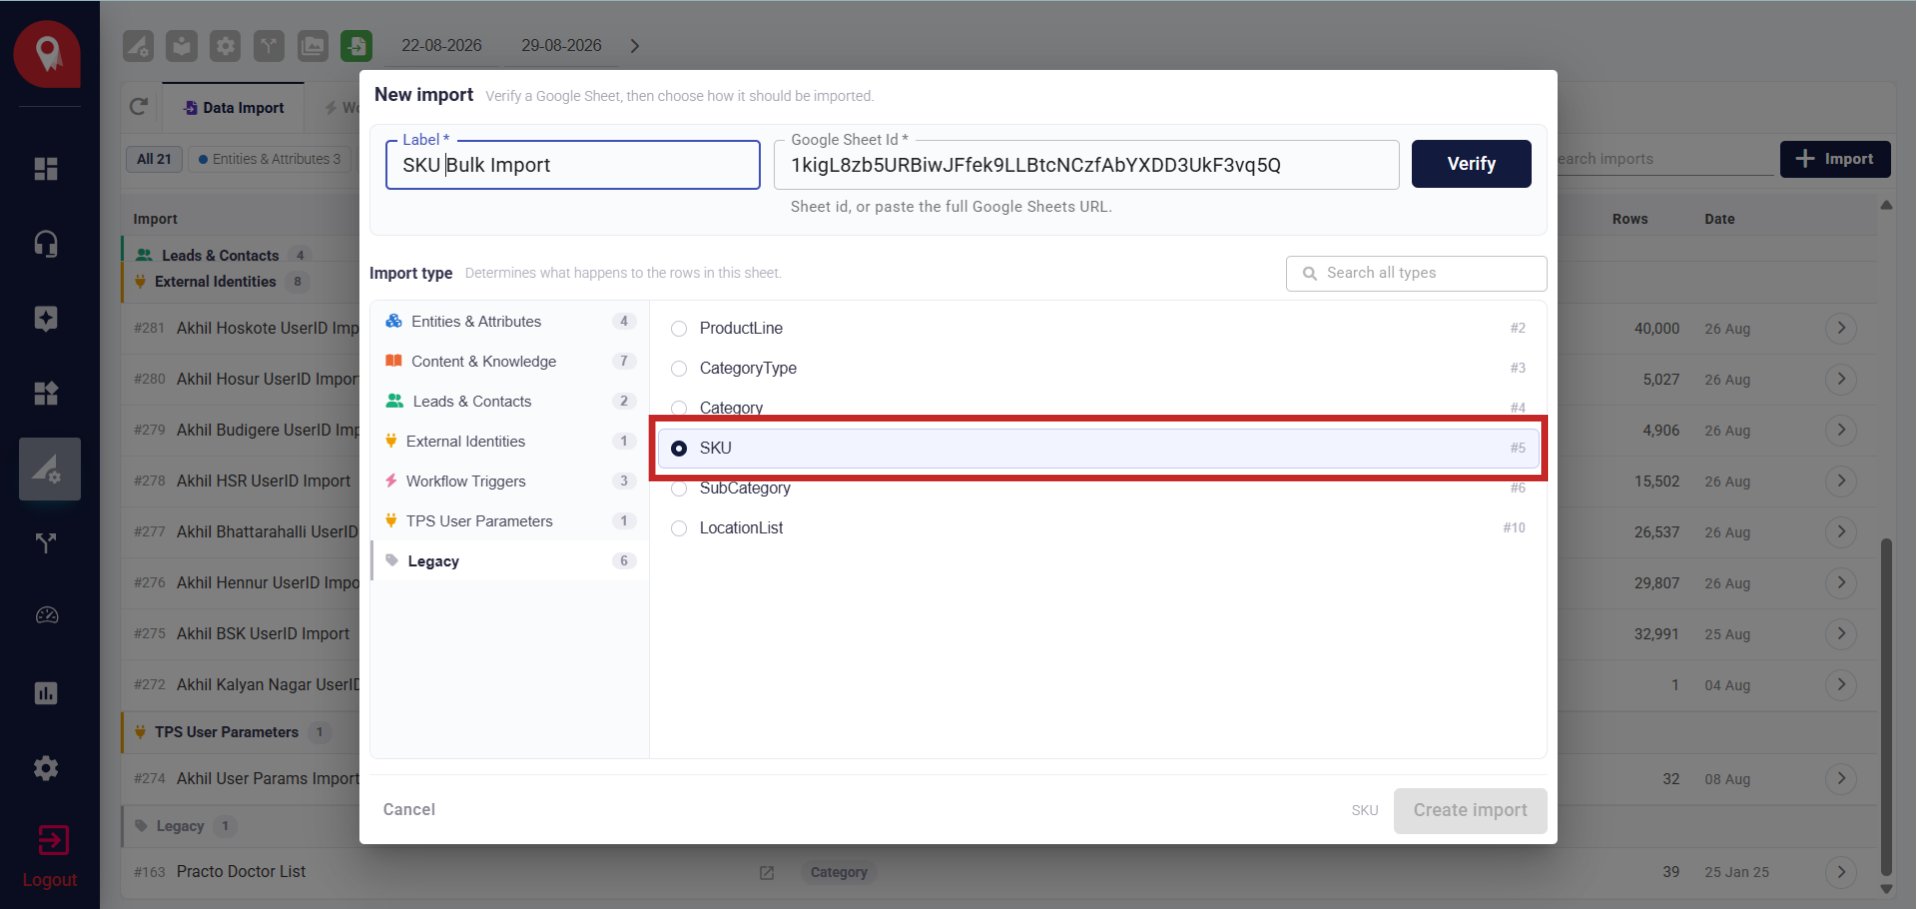Viewport: 1919px width, 909px height.
Task: Focus the Label input field
Action: point(573,165)
